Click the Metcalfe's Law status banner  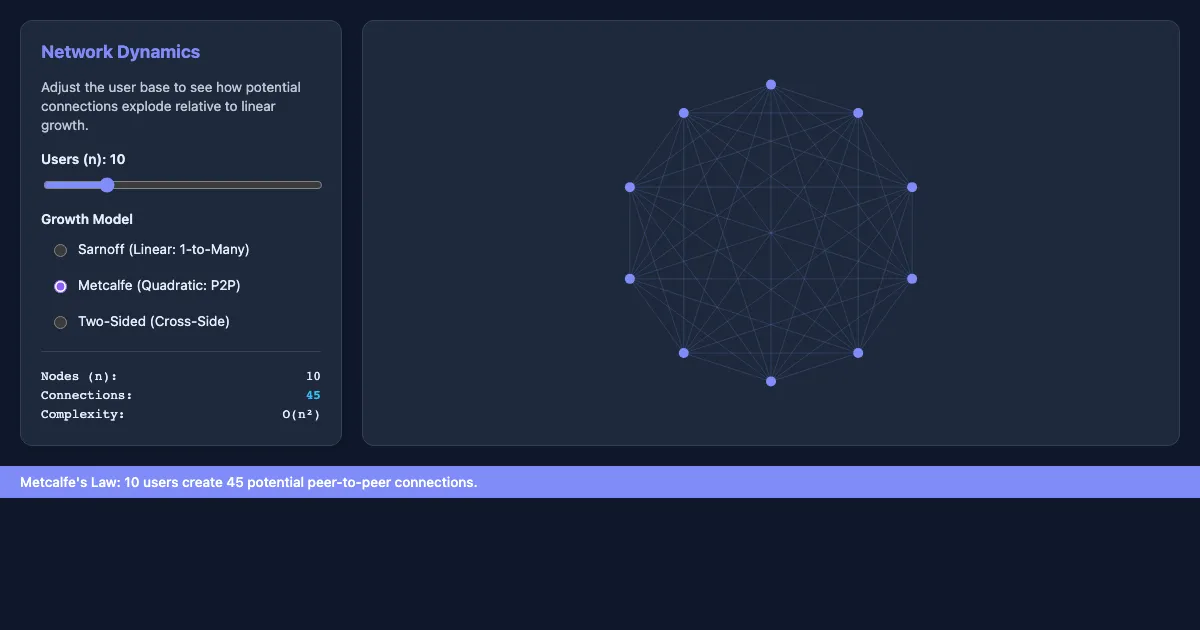(600, 482)
